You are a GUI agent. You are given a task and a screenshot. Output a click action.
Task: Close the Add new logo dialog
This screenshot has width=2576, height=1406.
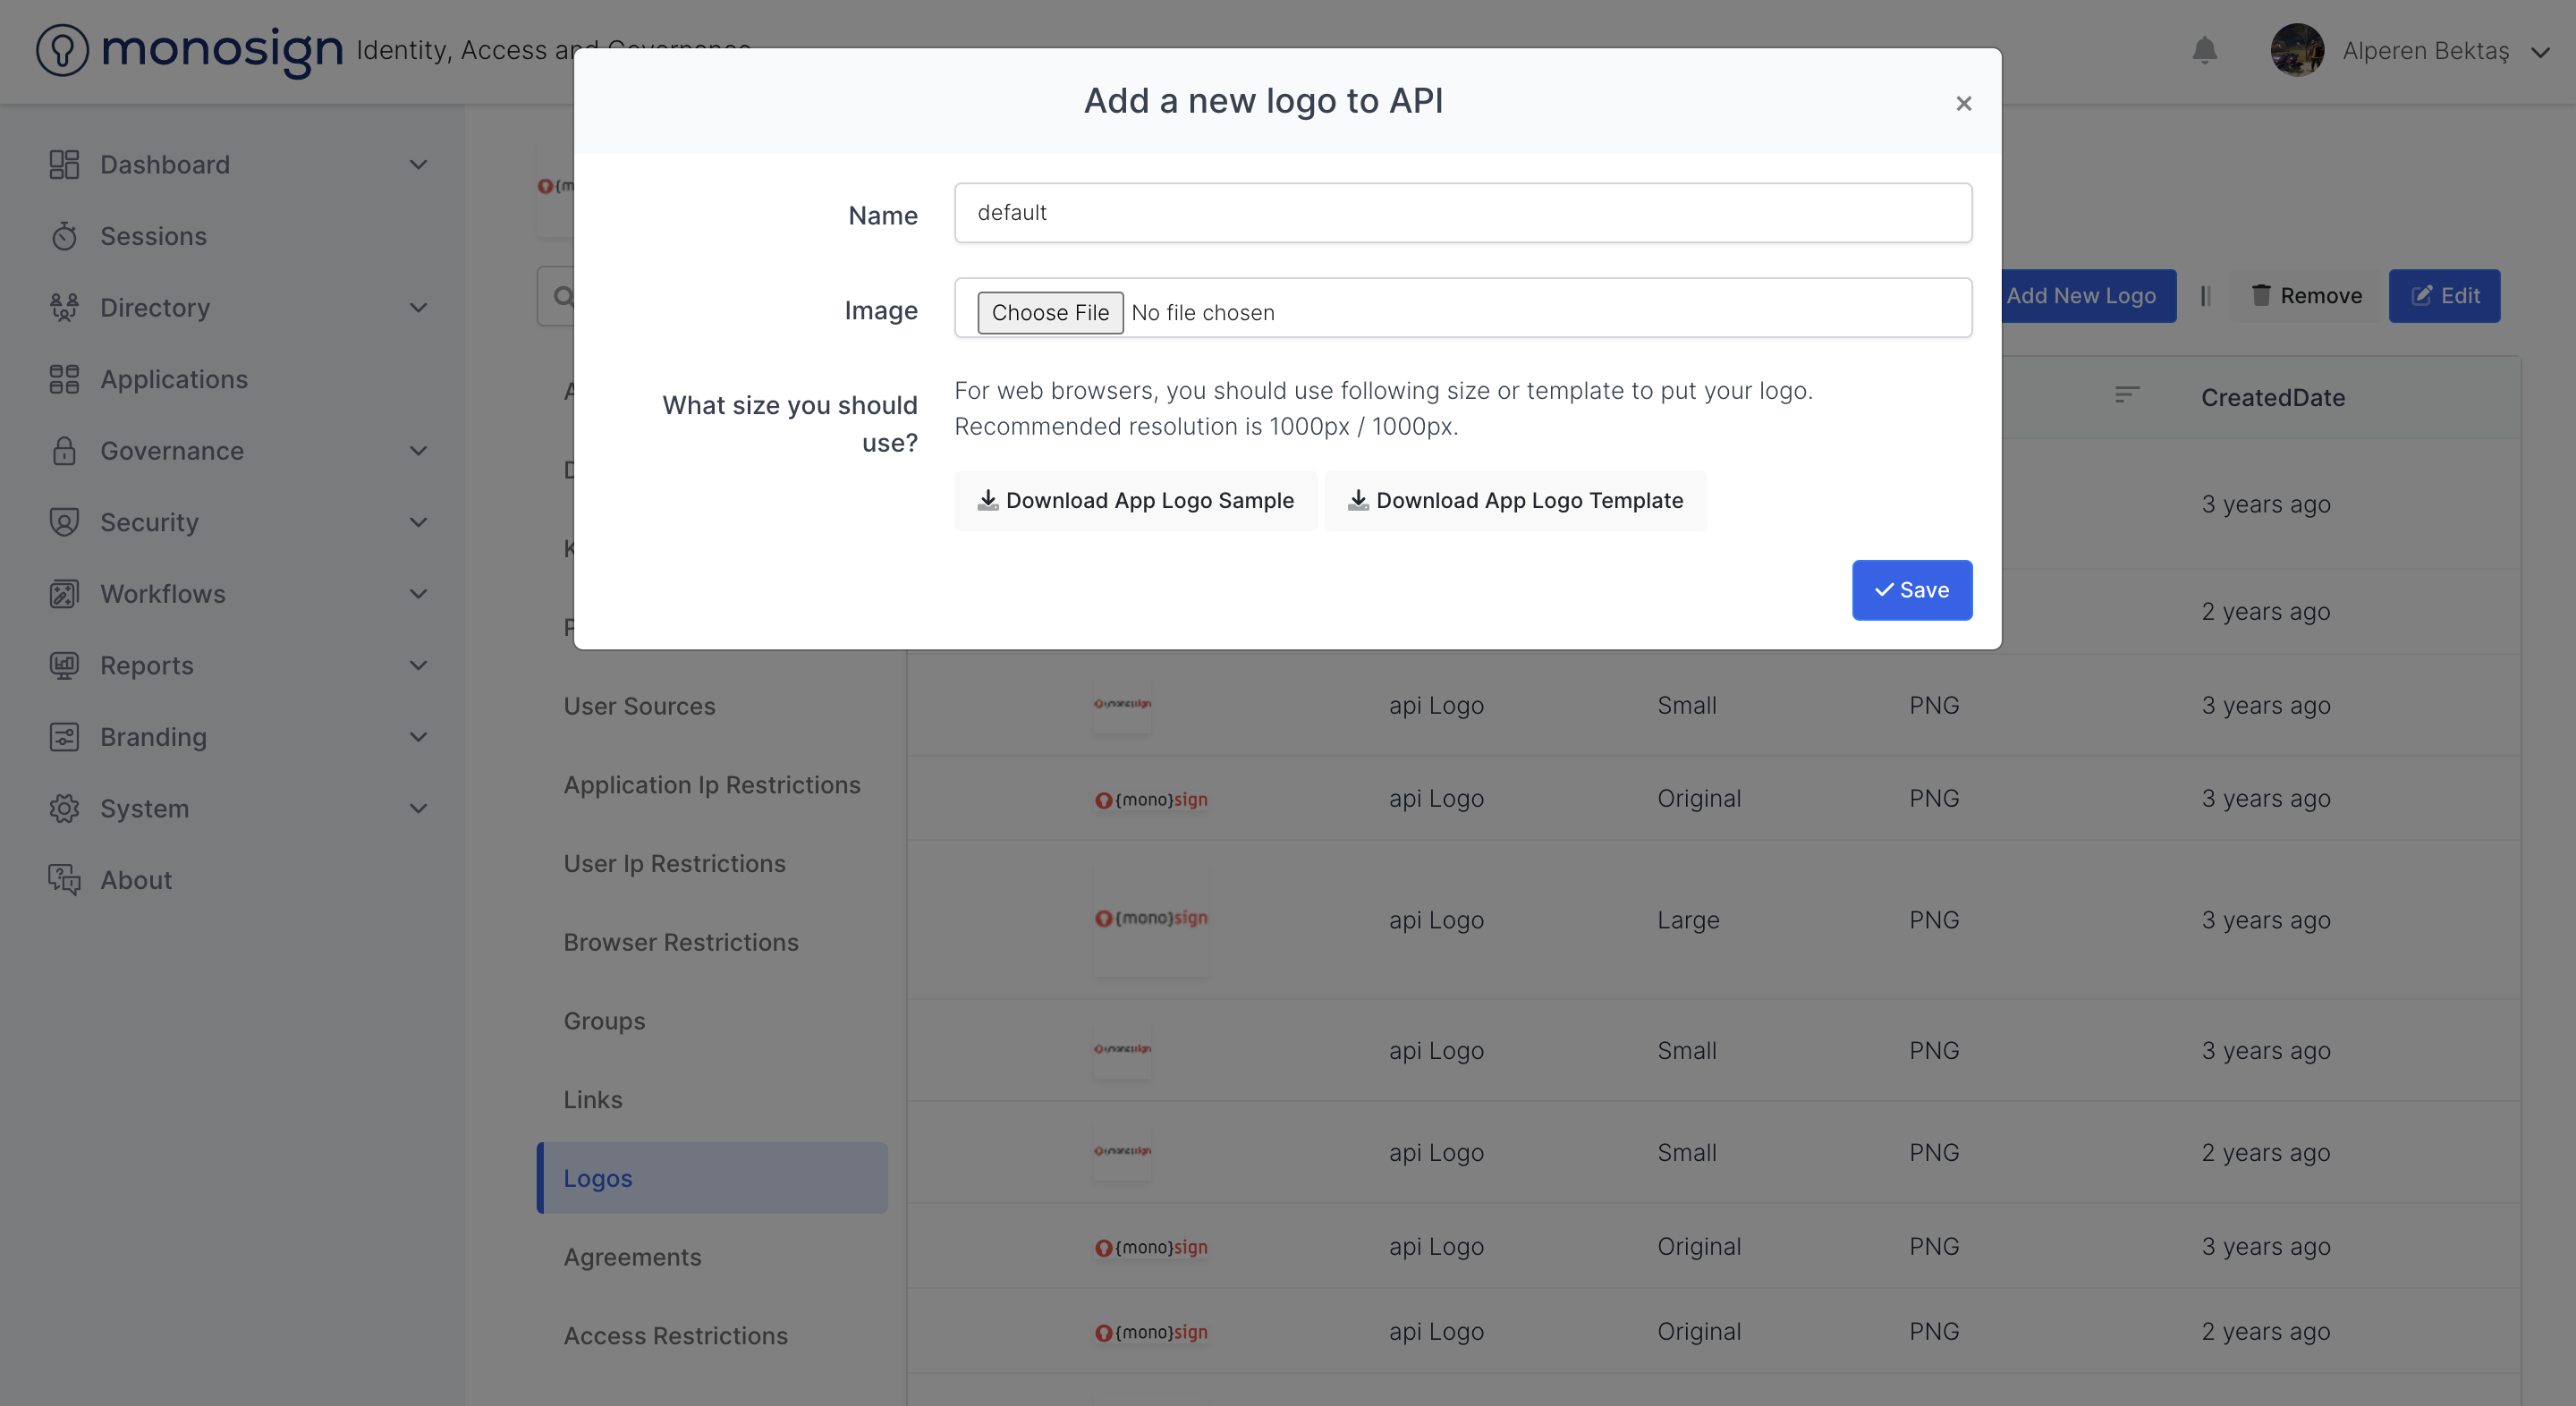coord(1963,103)
